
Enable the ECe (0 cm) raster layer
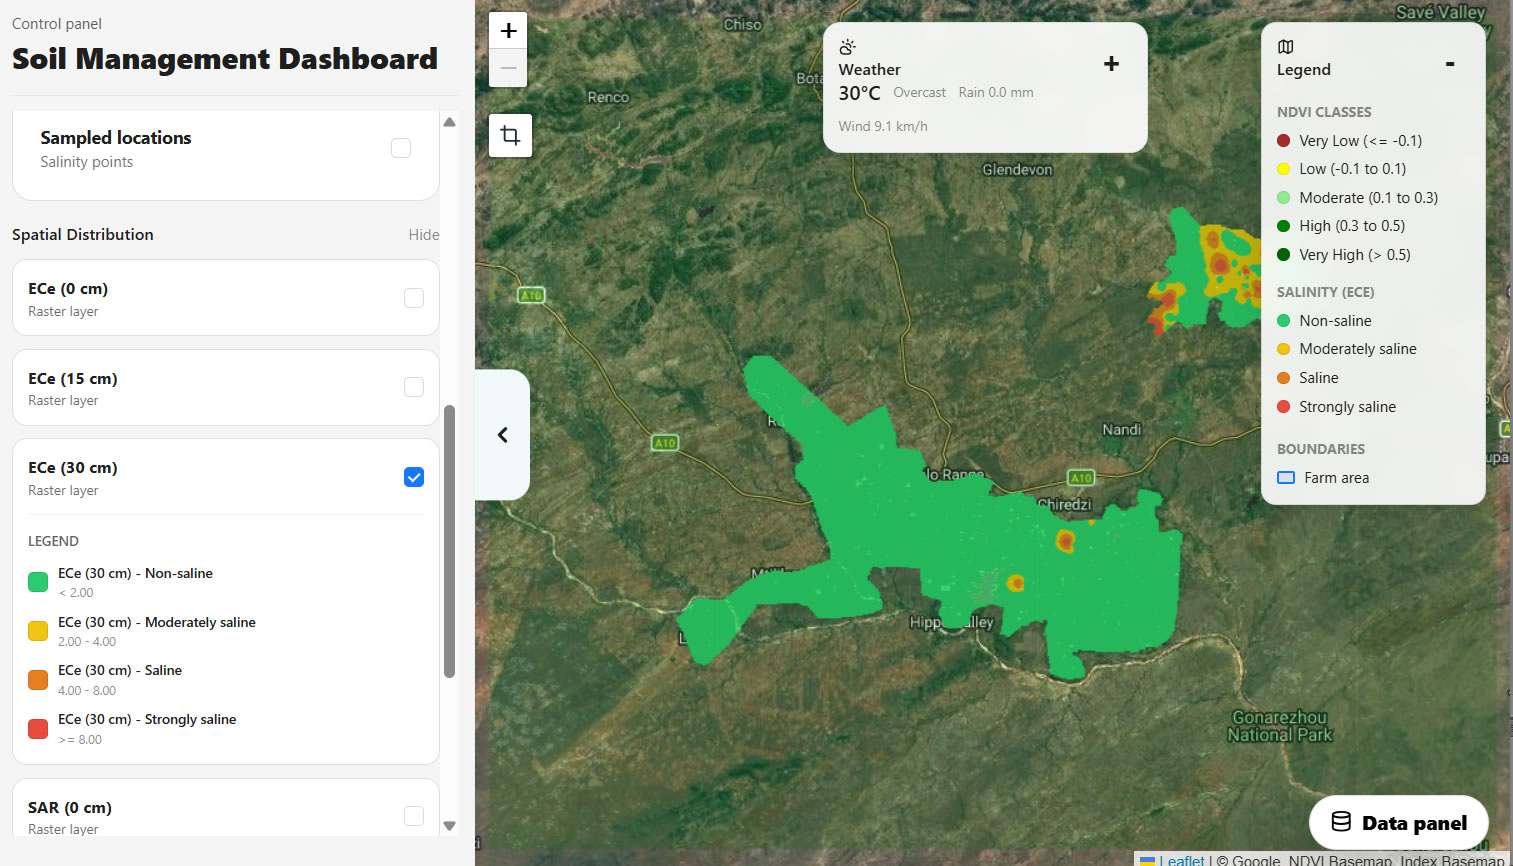414,298
